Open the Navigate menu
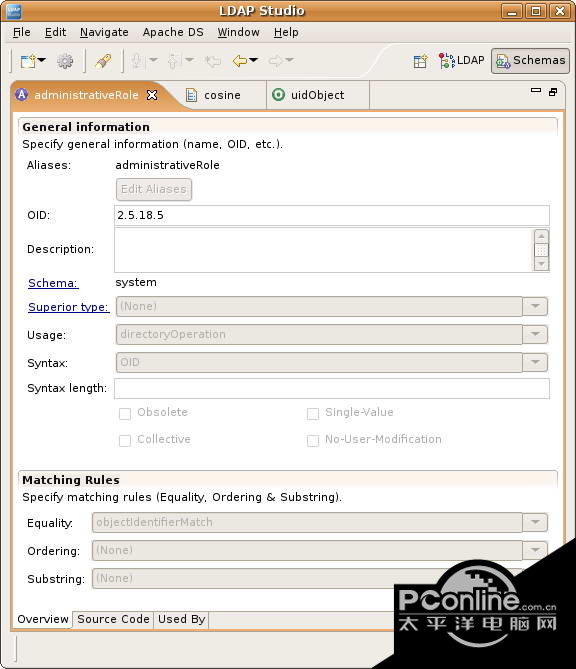Image resolution: width=576 pixels, height=669 pixels. click(104, 32)
